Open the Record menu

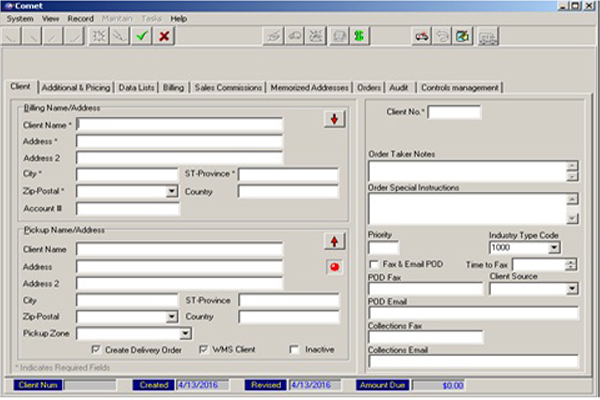pyautogui.click(x=80, y=19)
